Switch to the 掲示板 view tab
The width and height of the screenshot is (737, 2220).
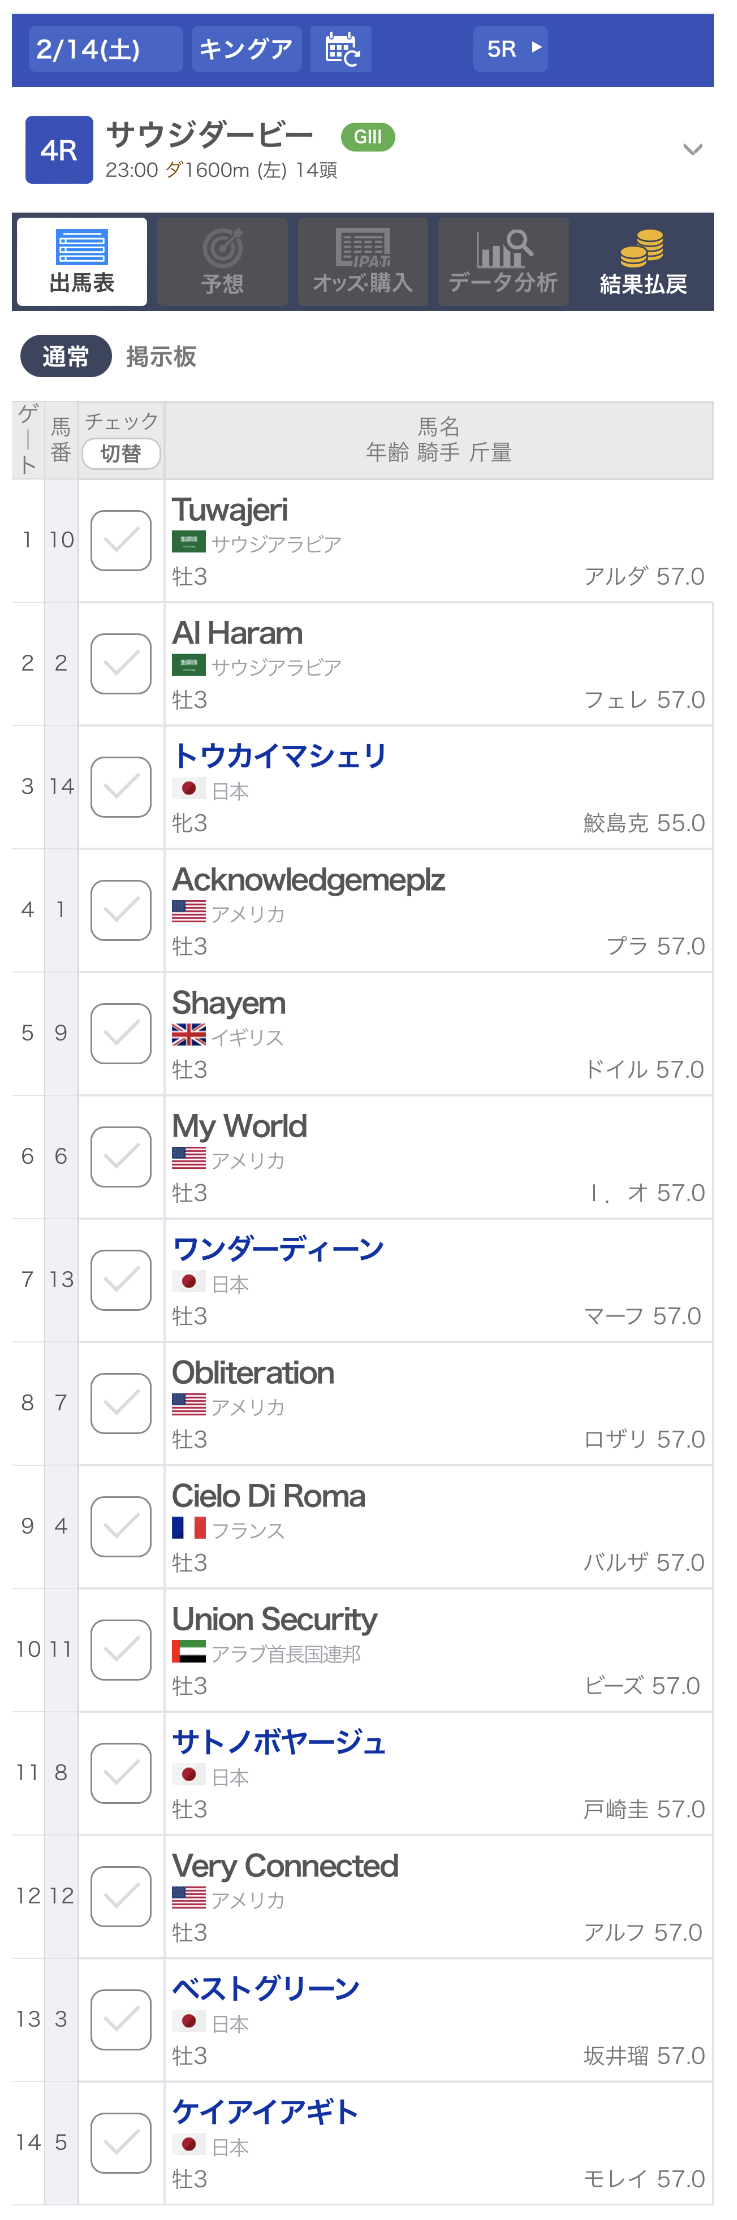pyautogui.click(x=161, y=357)
